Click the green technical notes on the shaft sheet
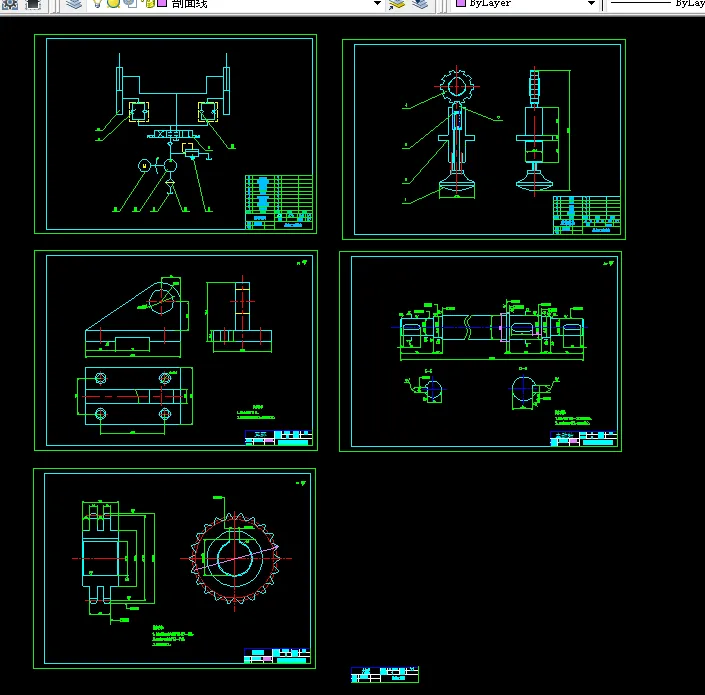Viewport: 705px width, 695px height. [x=572, y=418]
